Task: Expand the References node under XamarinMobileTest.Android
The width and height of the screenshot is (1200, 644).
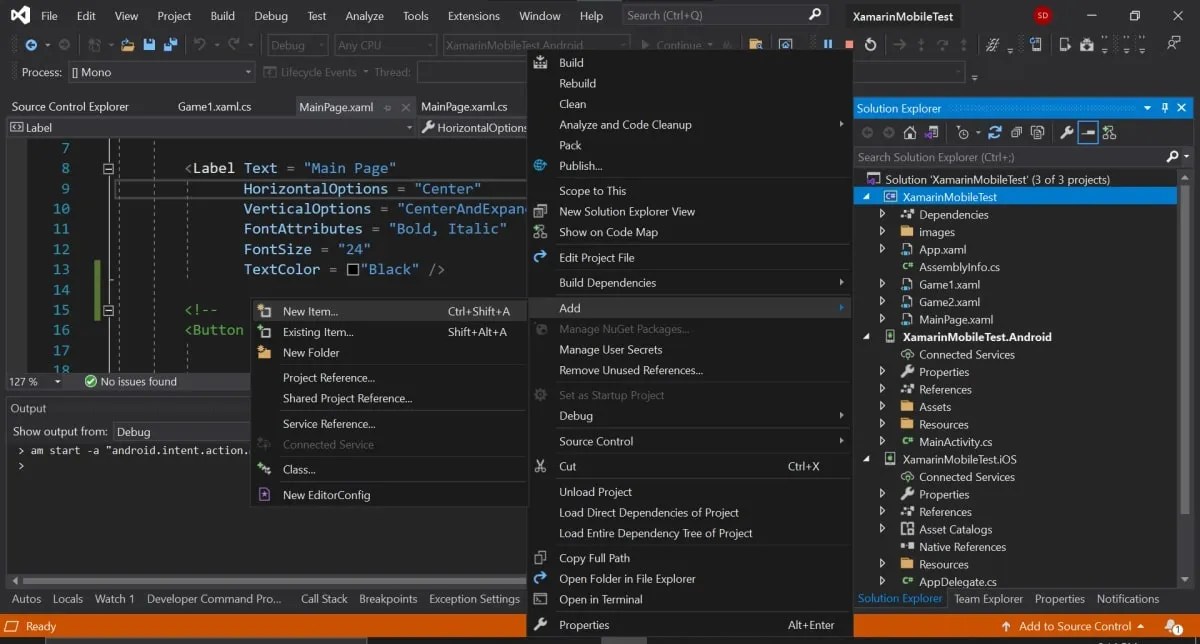Action: [882, 389]
